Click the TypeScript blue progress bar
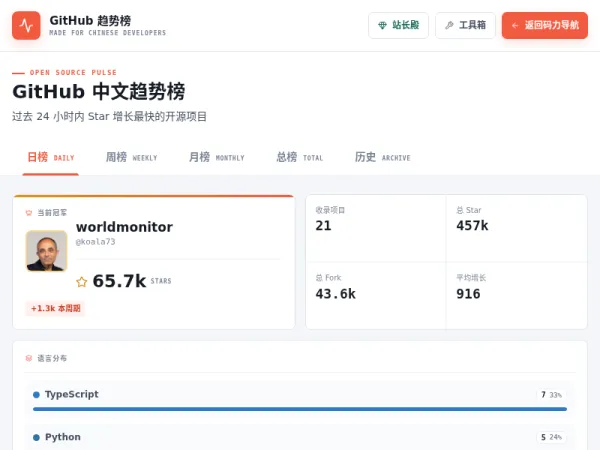The width and height of the screenshot is (600, 450). tap(300, 409)
